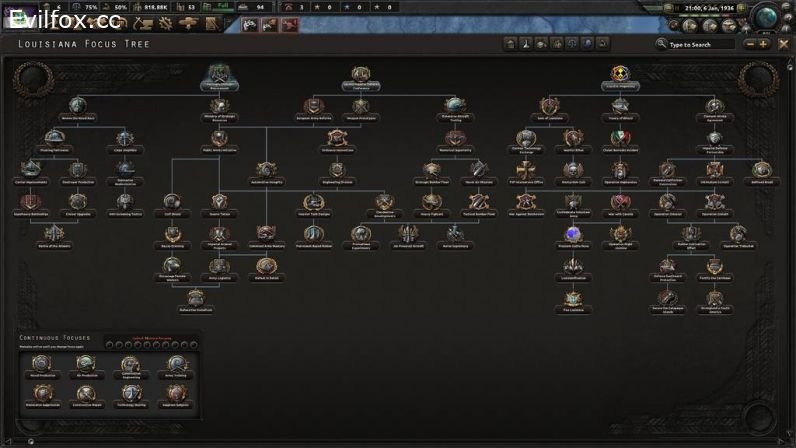Screen dimensions: 796x448
Task: Select the Naval Production continuous focus
Action: click(42, 364)
